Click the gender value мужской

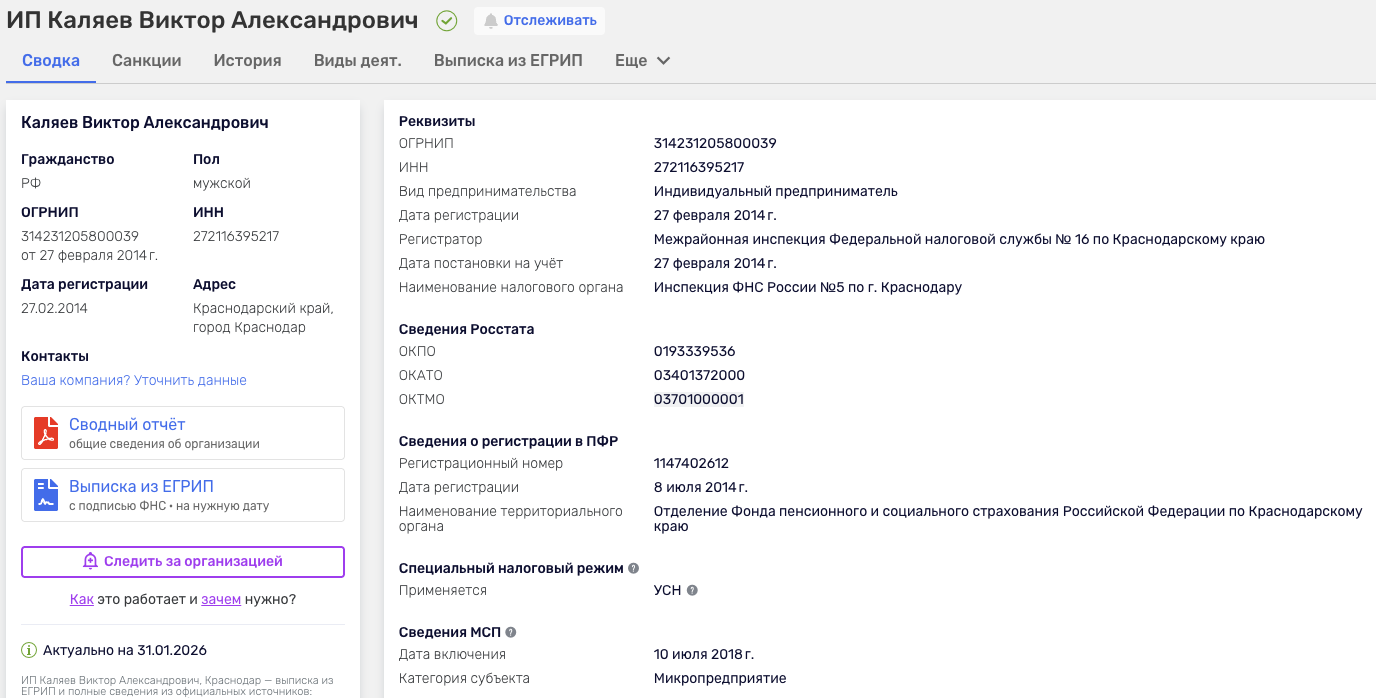[x=222, y=183]
